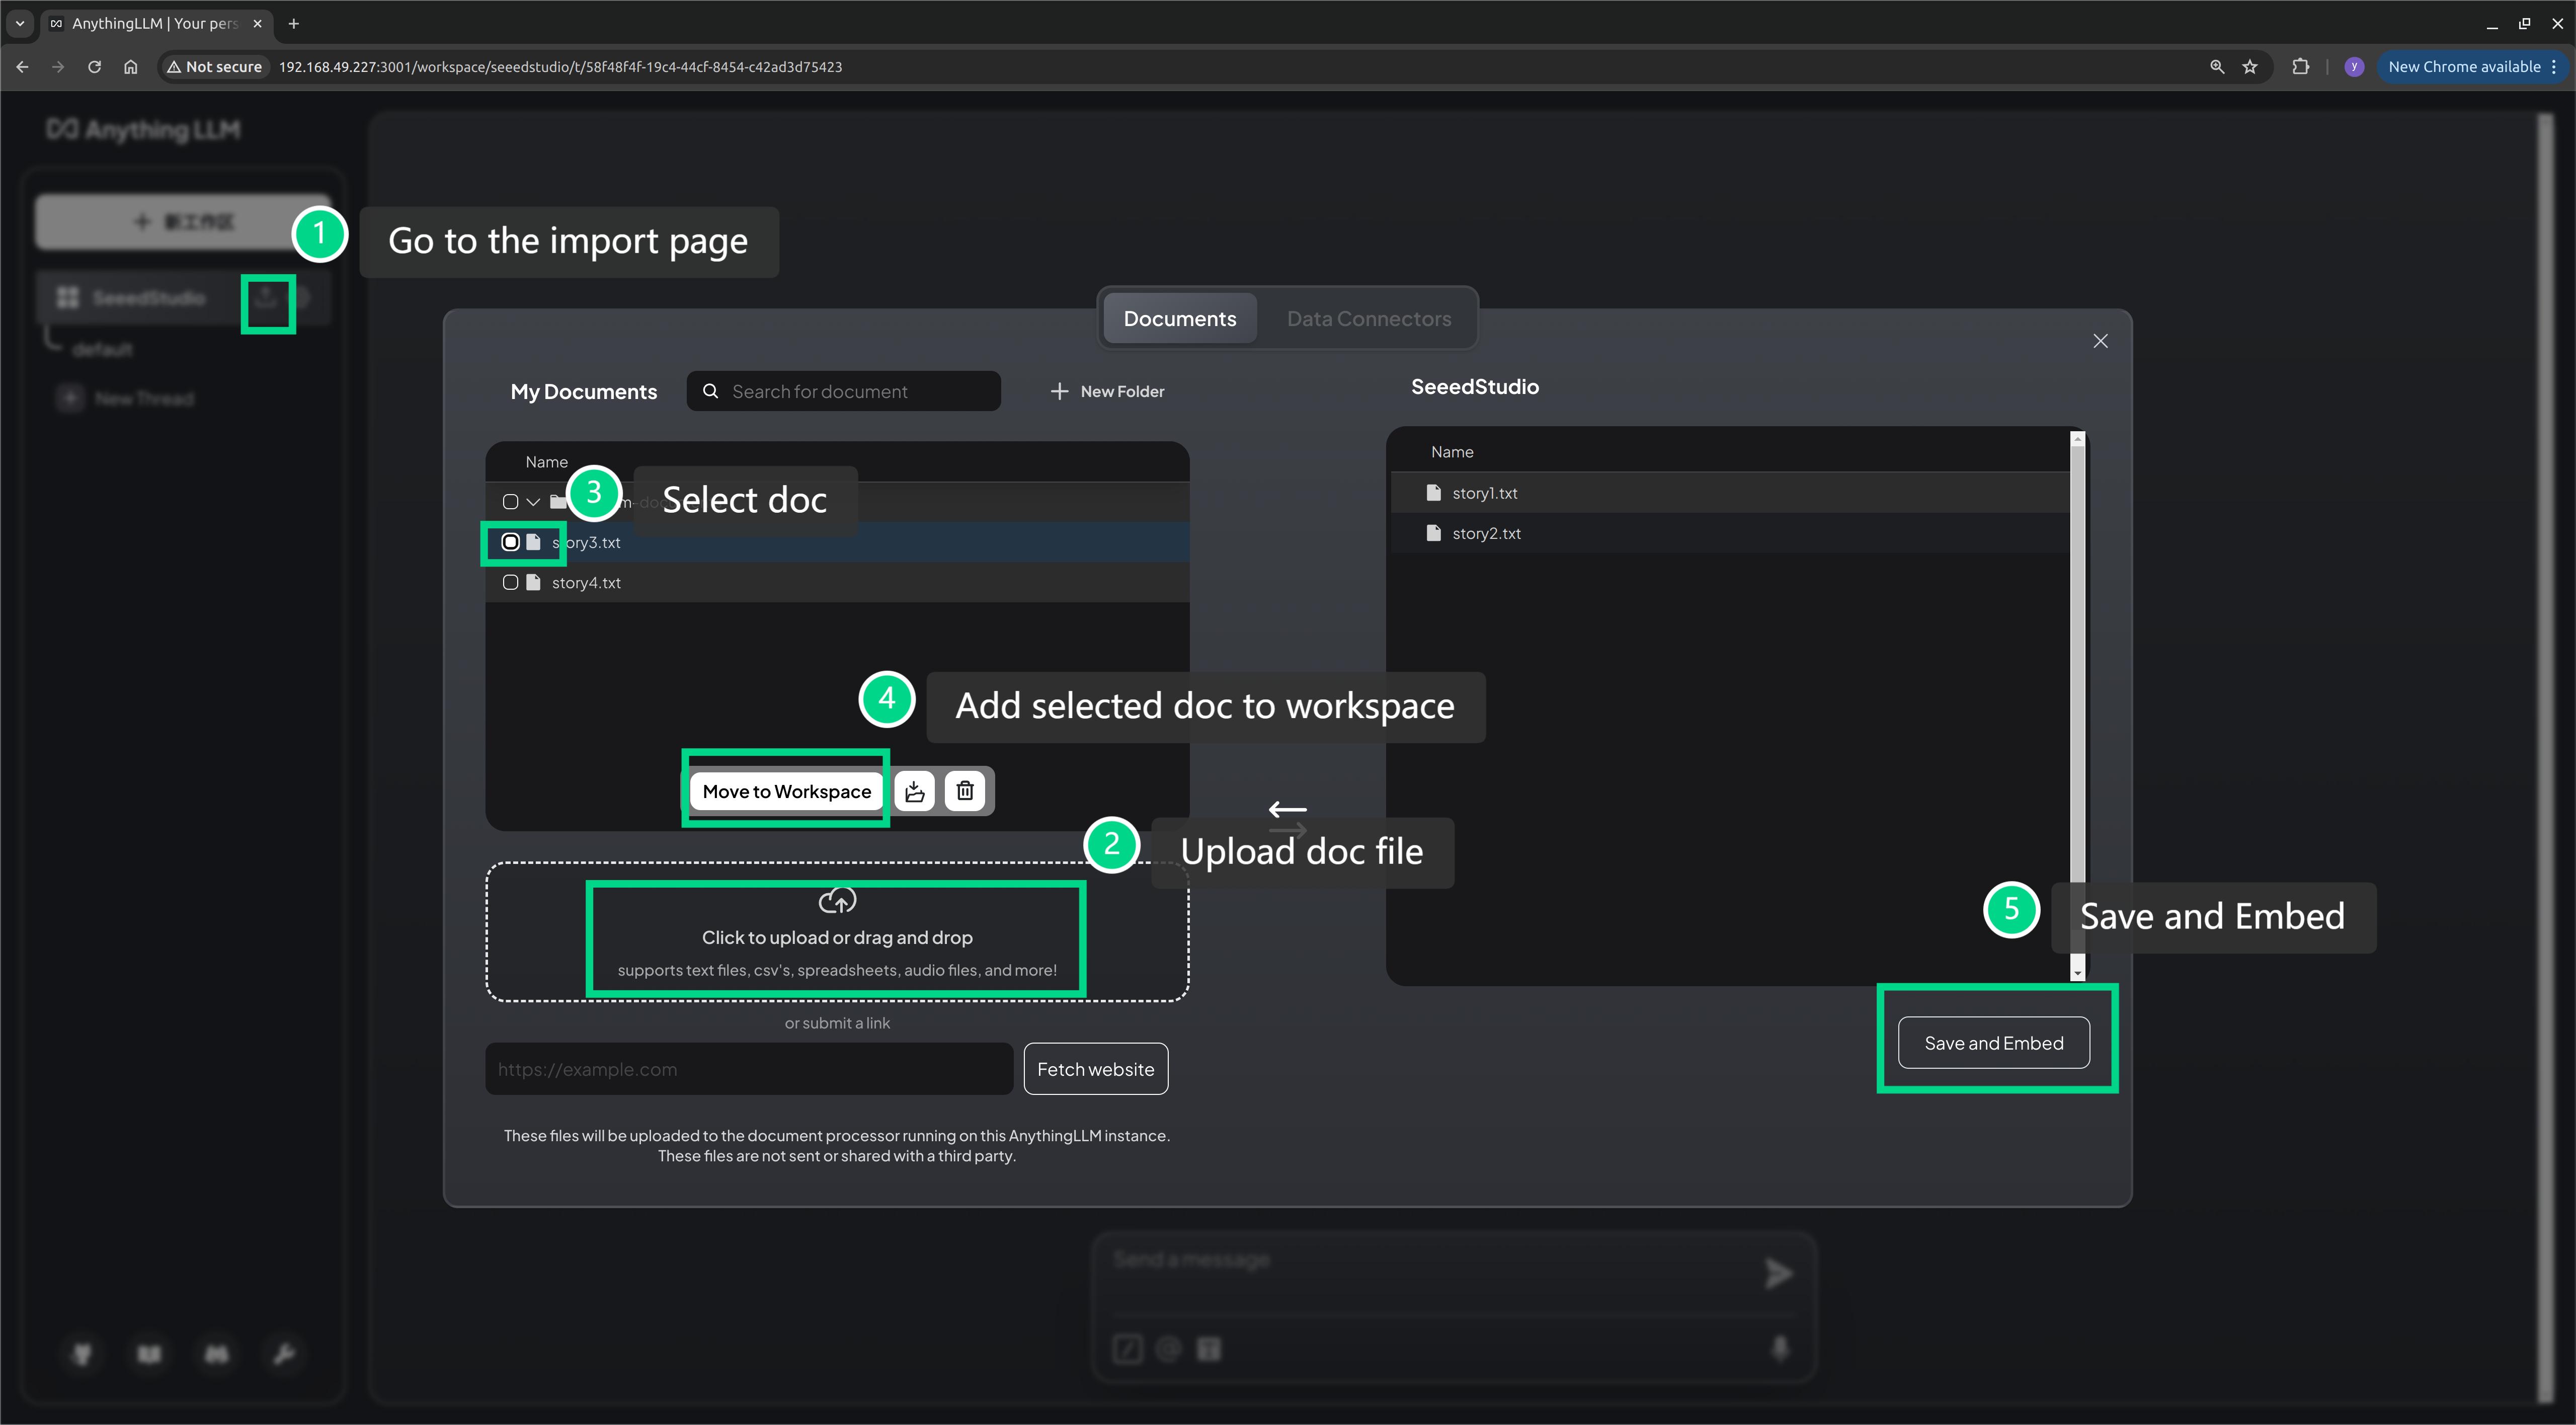Tick the folder row checkbox
Viewport: 2576px width, 1425px height.
[510, 502]
